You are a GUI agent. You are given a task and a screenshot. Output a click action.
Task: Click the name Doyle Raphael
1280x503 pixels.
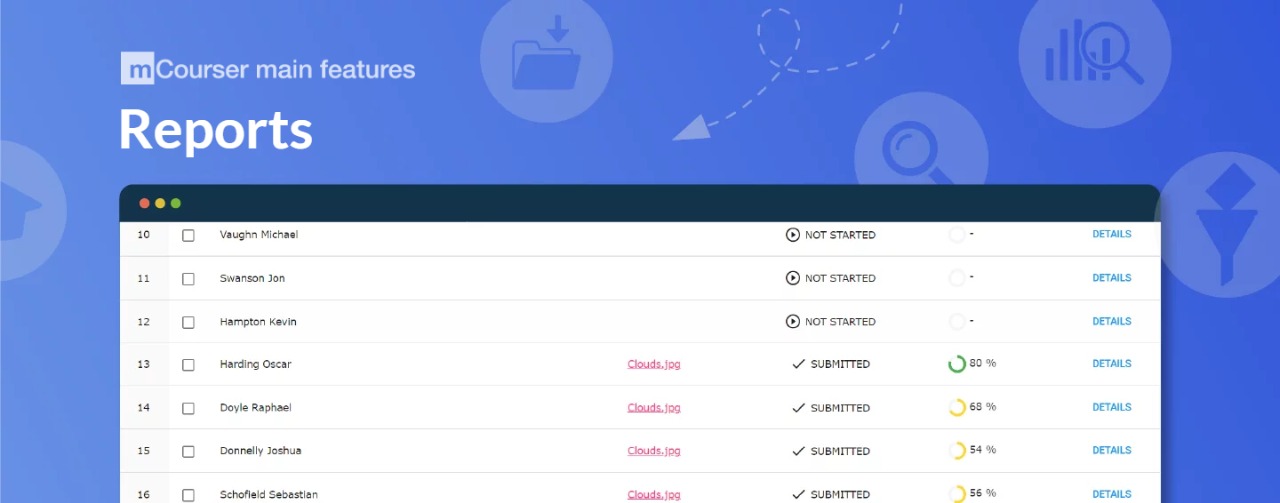256,408
